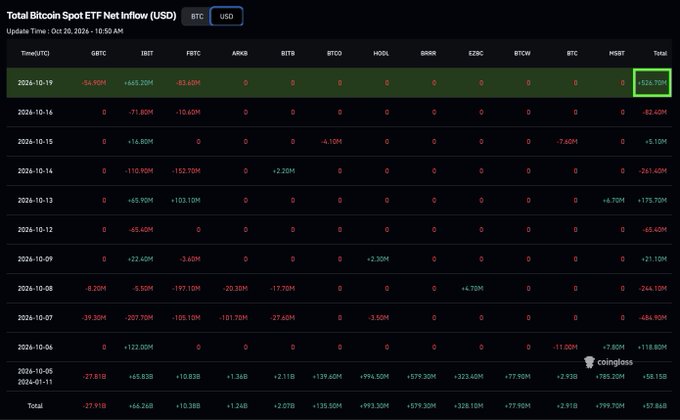Click the HODL column header

(x=381, y=53)
